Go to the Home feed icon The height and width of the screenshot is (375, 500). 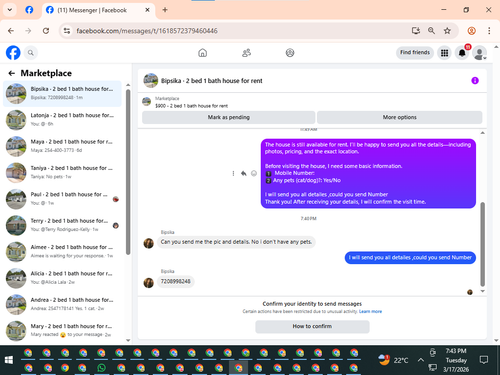click(x=202, y=53)
